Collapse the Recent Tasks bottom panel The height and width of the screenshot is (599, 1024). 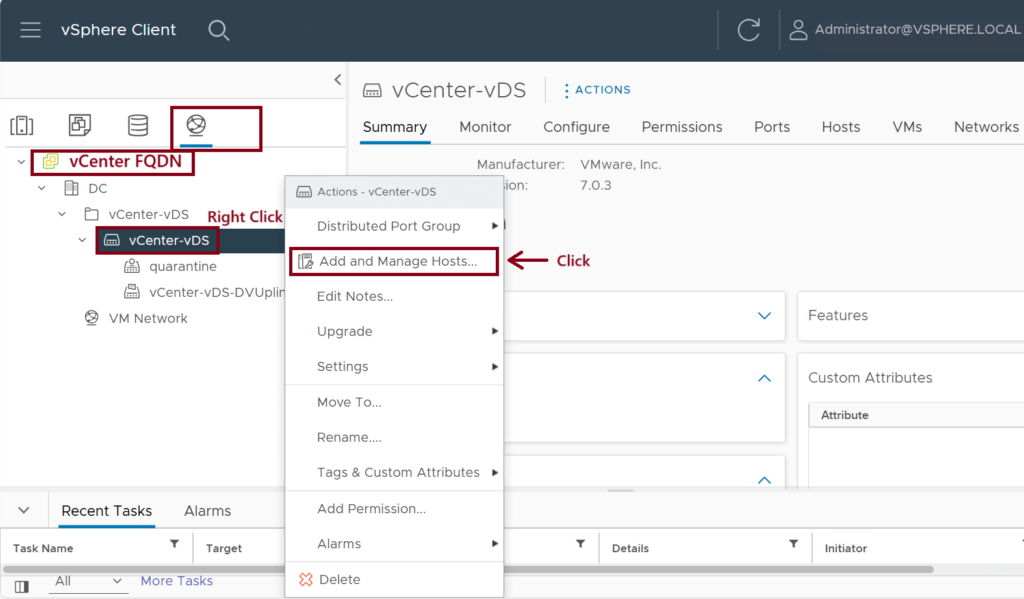pos(24,510)
